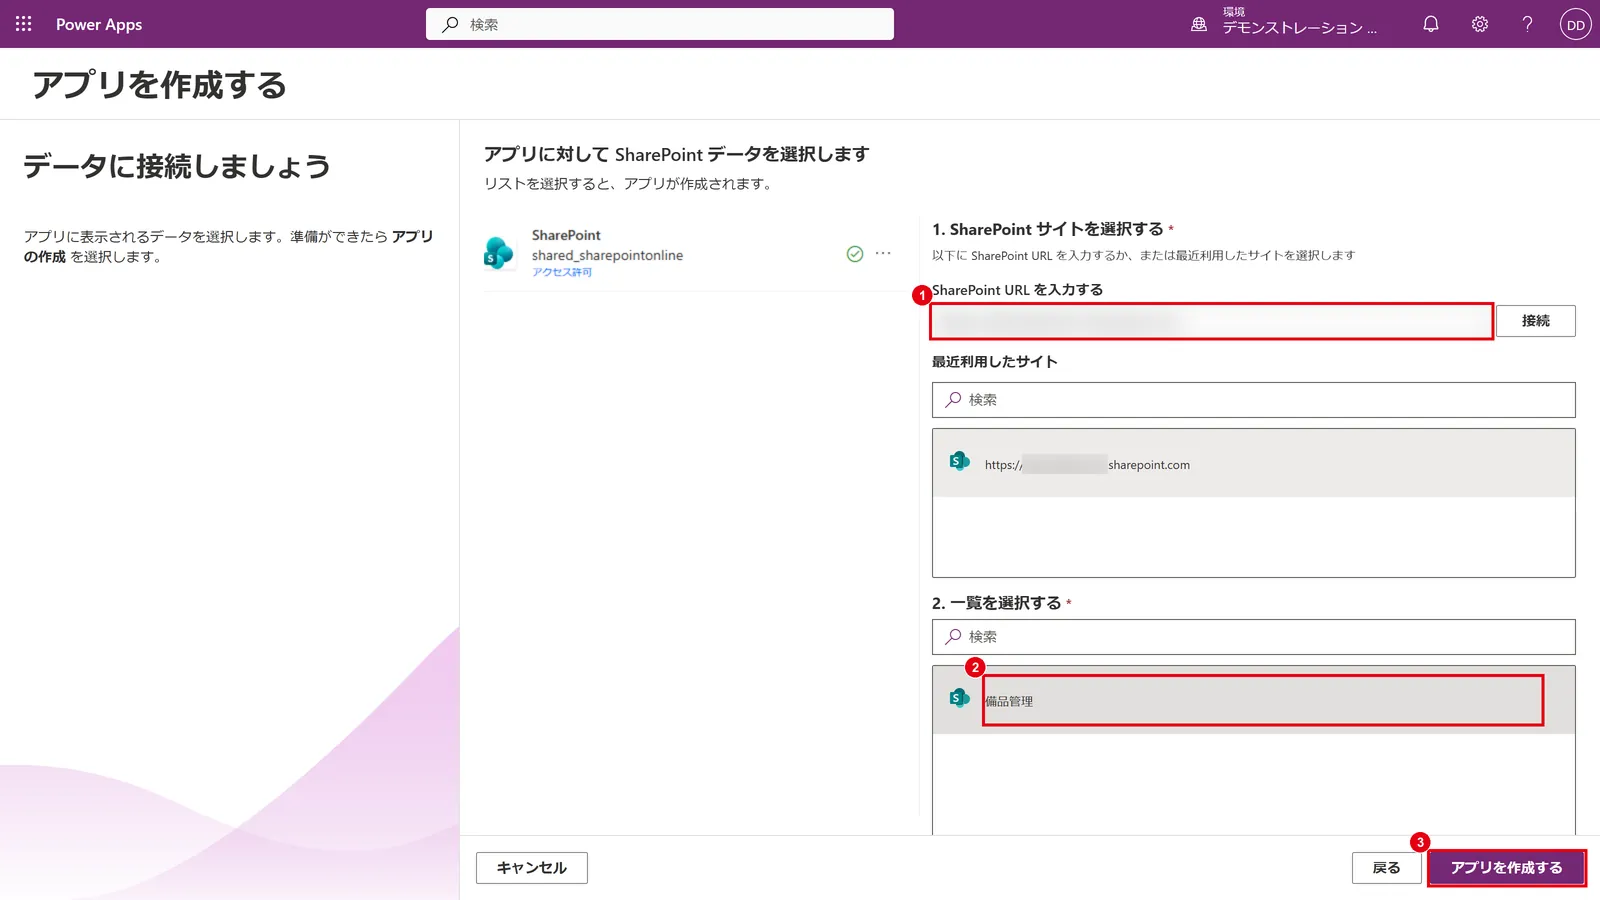Screen dimensions: 1600x900
Task: Click the キャンセル button
Action: 532,868
